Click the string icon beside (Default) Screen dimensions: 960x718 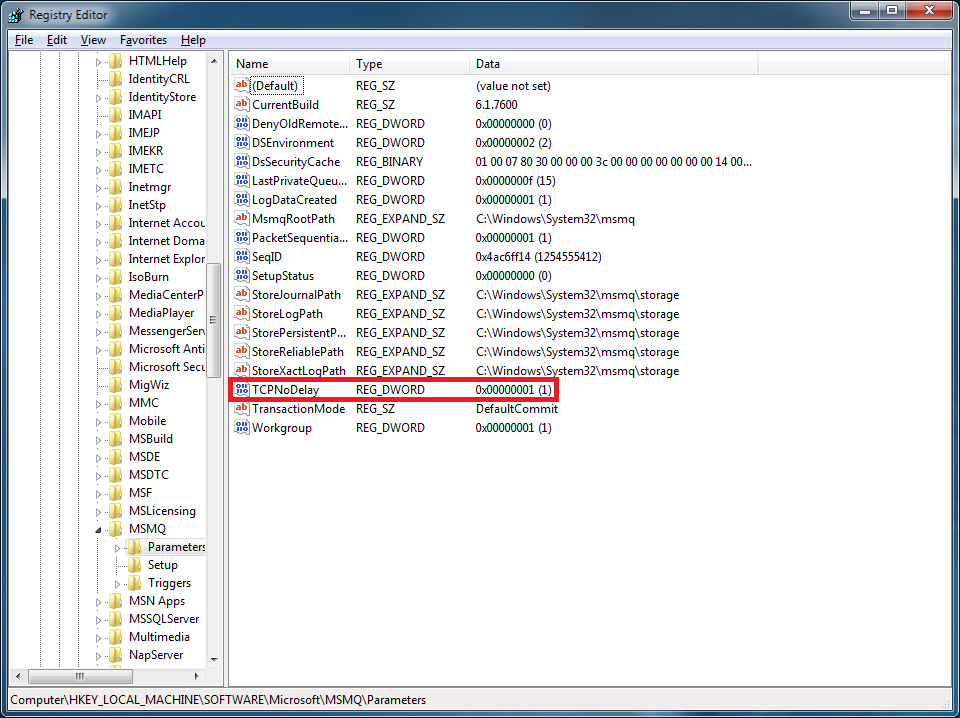242,86
